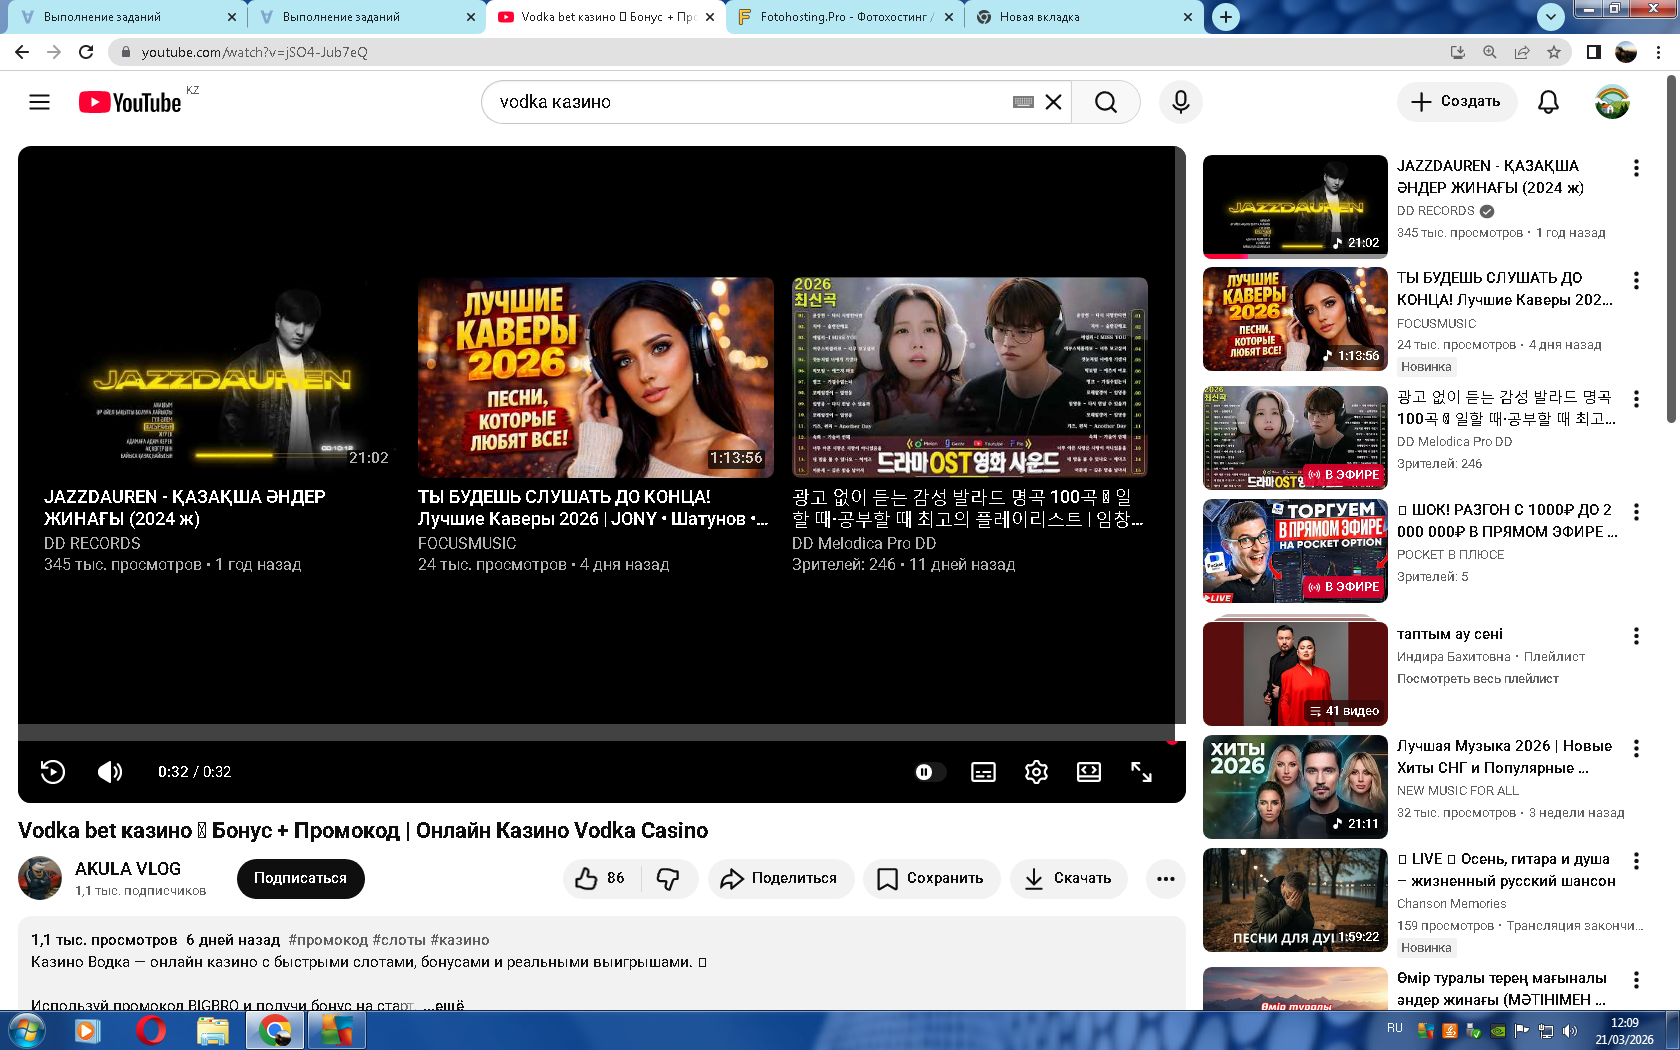Open more actions menu beside Скачать
The height and width of the screenshot is (1050, 1680).
[1165, 878]
